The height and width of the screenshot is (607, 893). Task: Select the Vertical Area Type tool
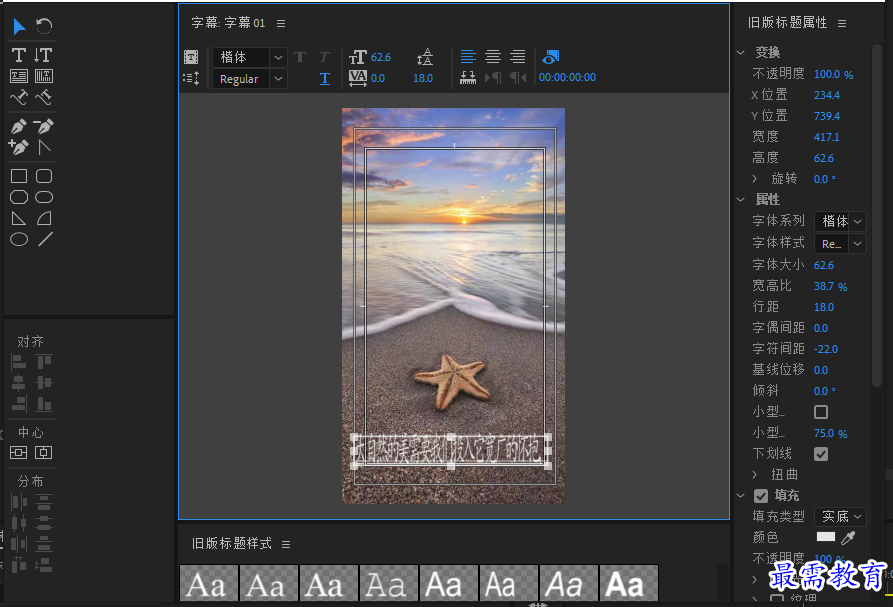[x=44, y=76]
